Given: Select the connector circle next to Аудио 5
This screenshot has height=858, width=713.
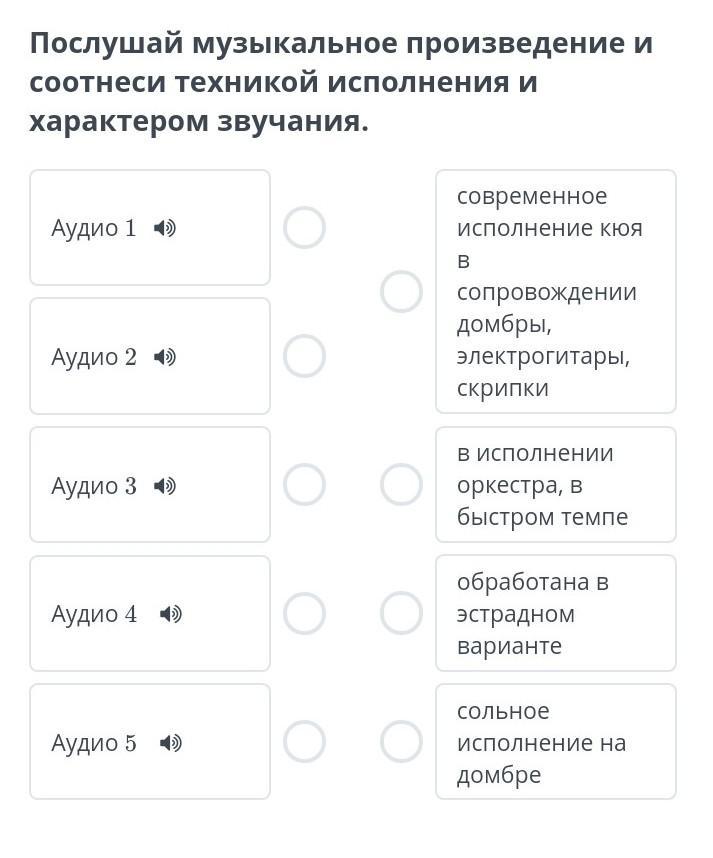Looking at the screenshot, I should pos(304,742).
